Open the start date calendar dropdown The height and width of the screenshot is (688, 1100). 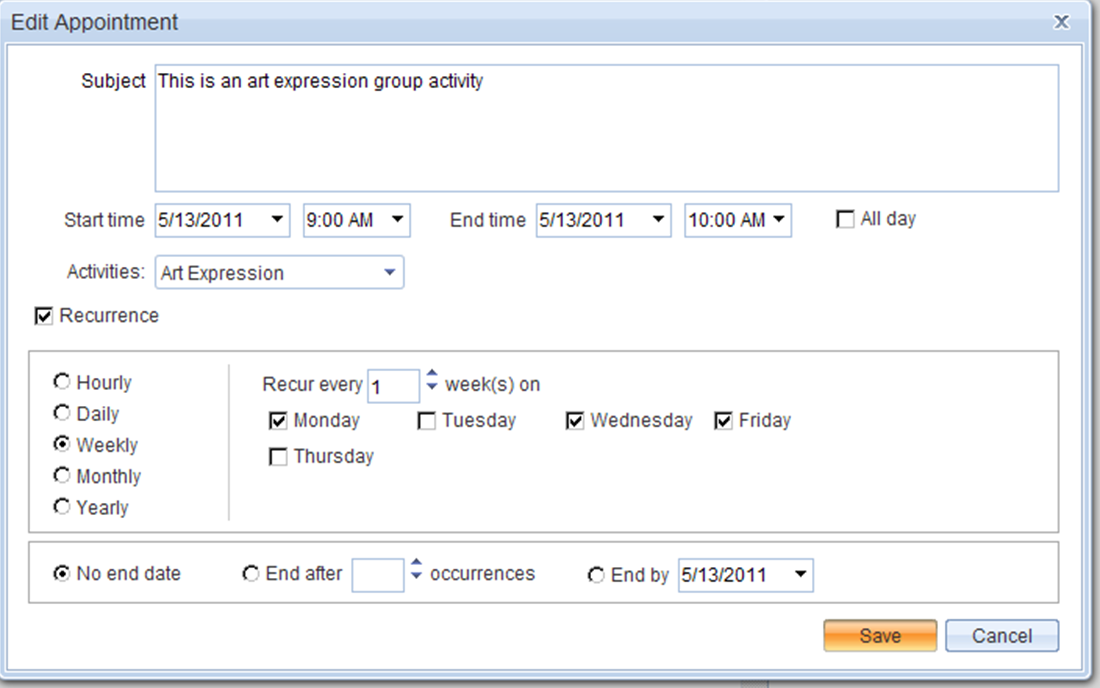click(x=277, y=220)
